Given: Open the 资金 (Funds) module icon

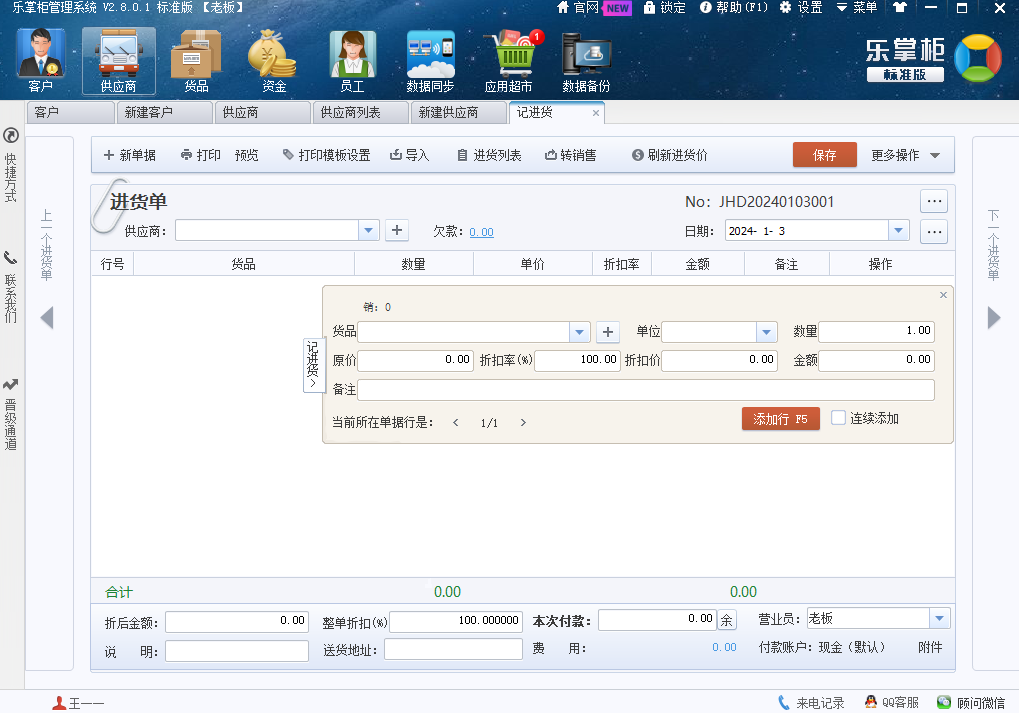Looking at the screenshot, I should click(273, 60).
